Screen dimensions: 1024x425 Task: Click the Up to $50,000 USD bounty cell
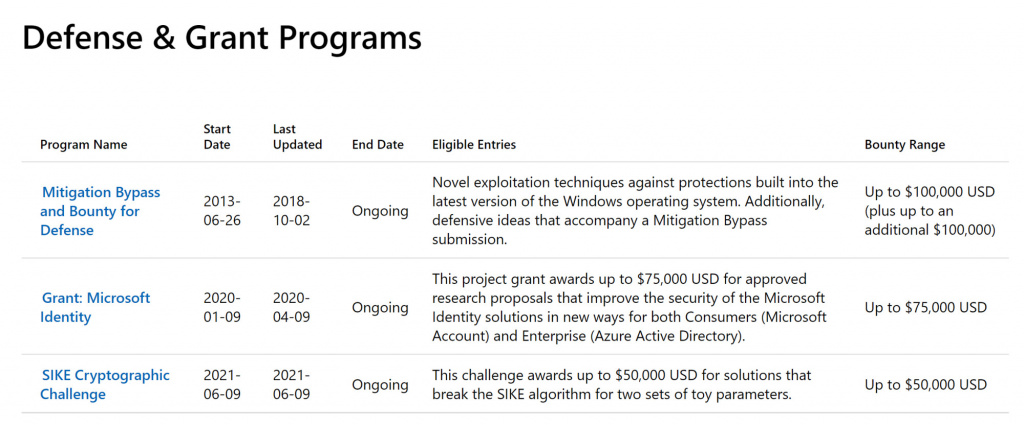(x=925, y=385)
